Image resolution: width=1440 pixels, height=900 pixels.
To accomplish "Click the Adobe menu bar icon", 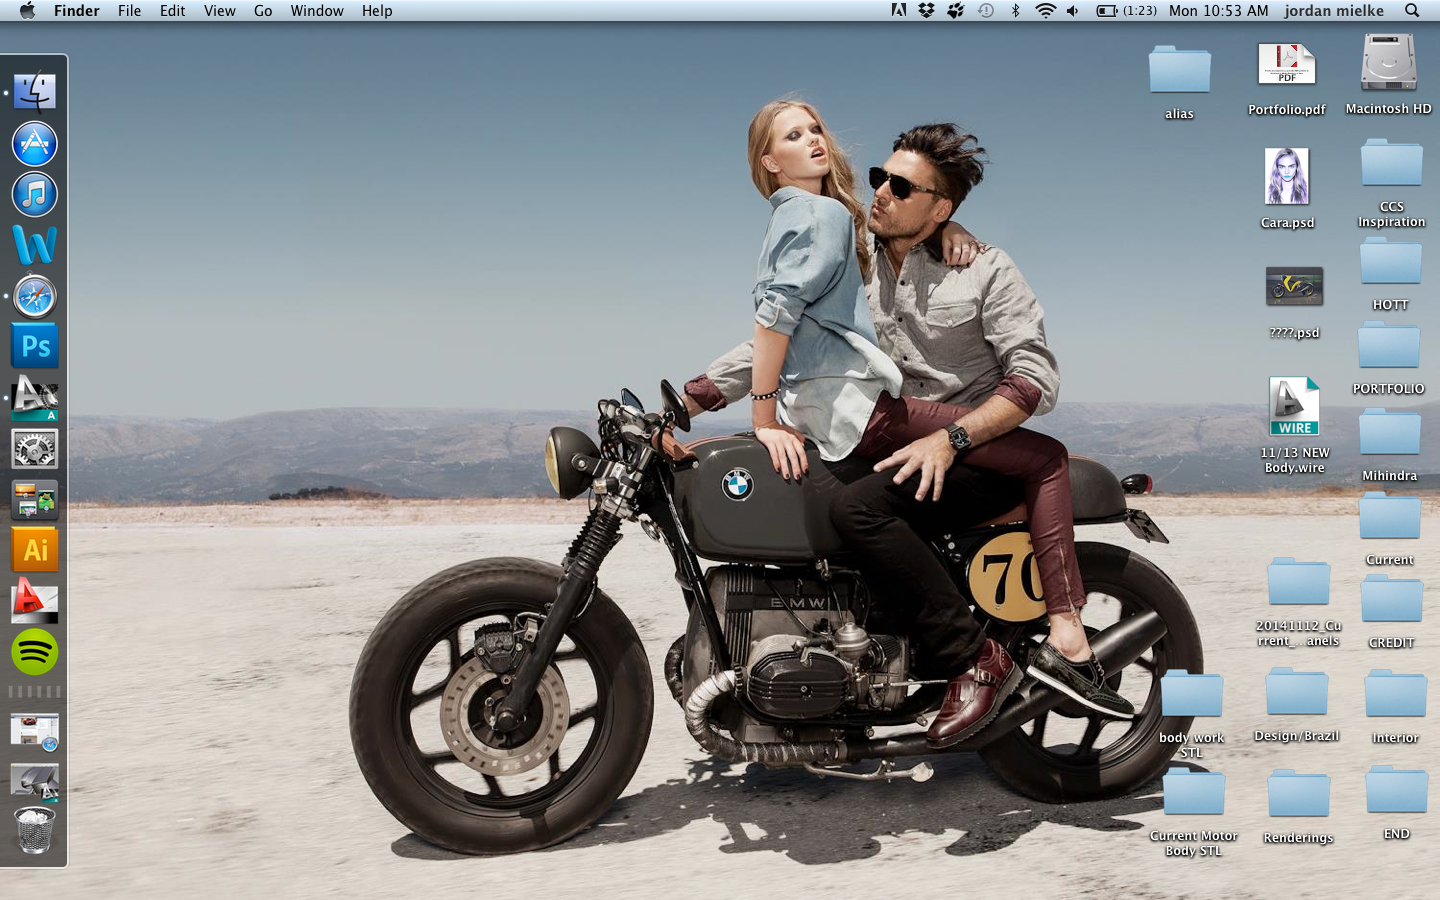I will coord(899,10).
